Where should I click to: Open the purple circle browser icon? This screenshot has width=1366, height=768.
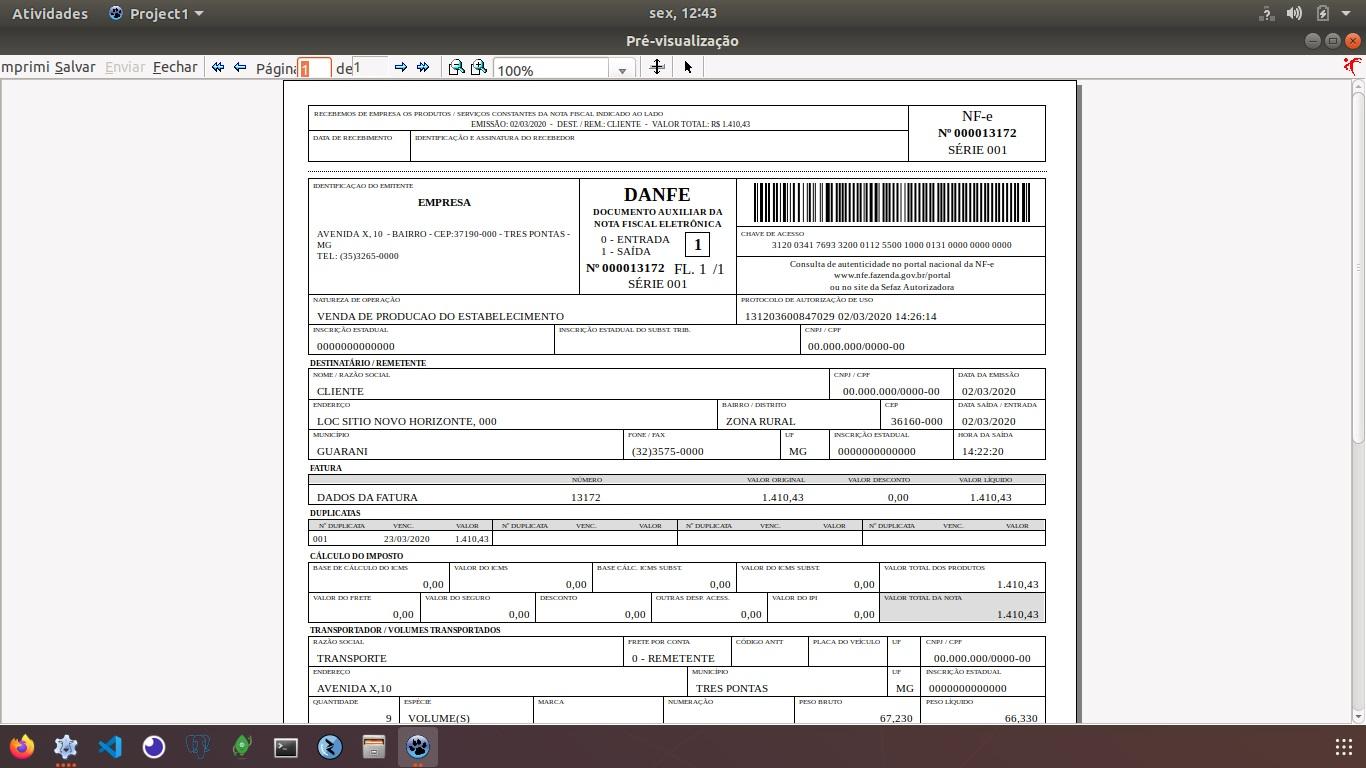154,747
